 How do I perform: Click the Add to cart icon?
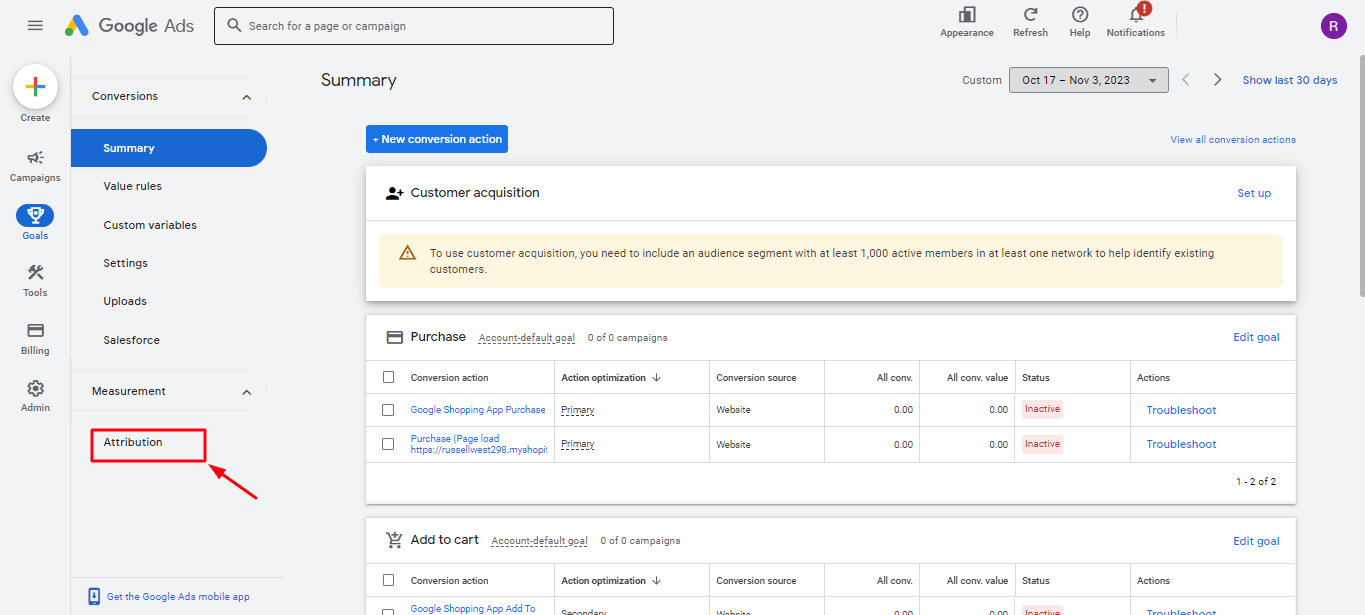394,540
